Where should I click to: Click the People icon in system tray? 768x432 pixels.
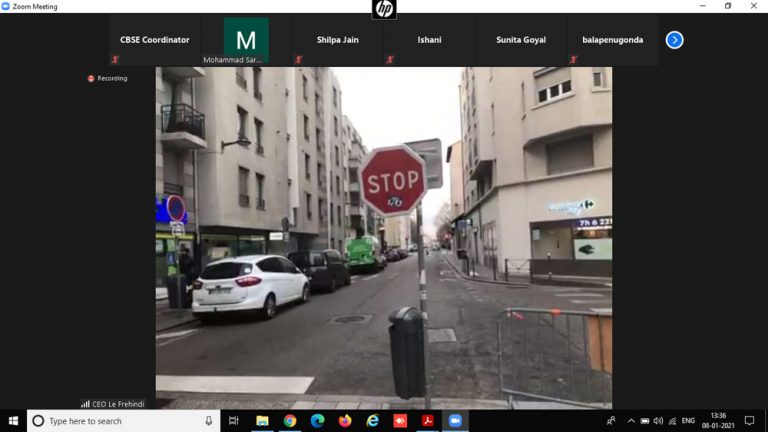(x=611, y=421)
